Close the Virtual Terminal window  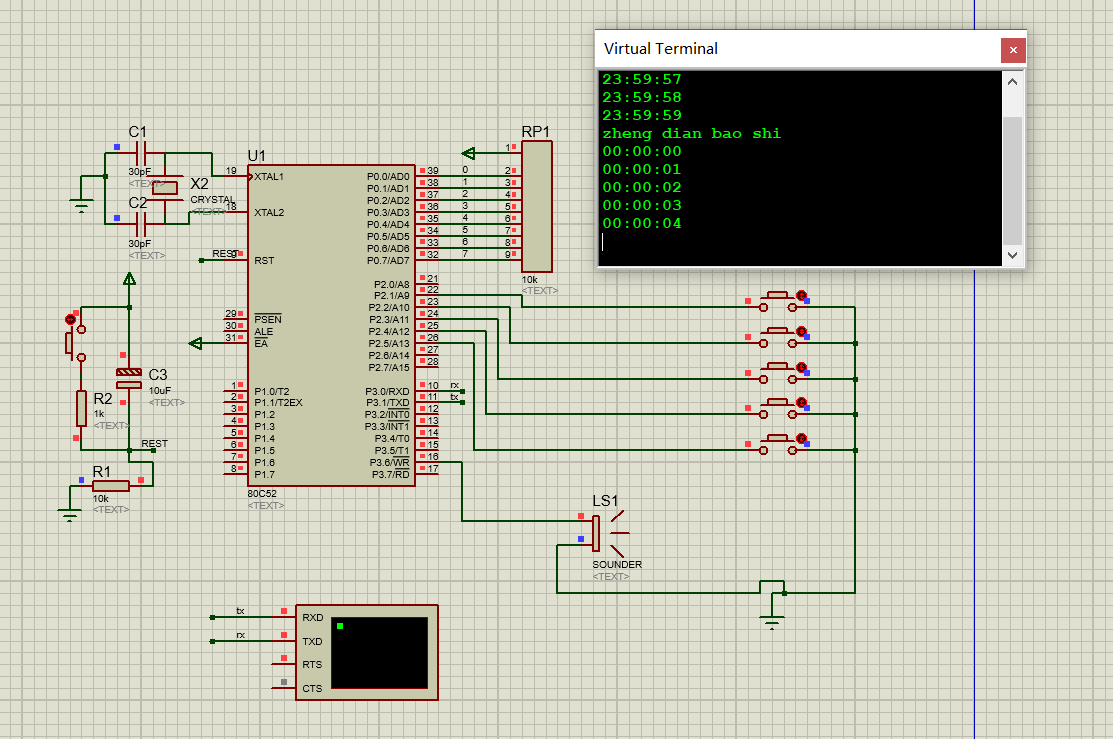point(1013,50)
